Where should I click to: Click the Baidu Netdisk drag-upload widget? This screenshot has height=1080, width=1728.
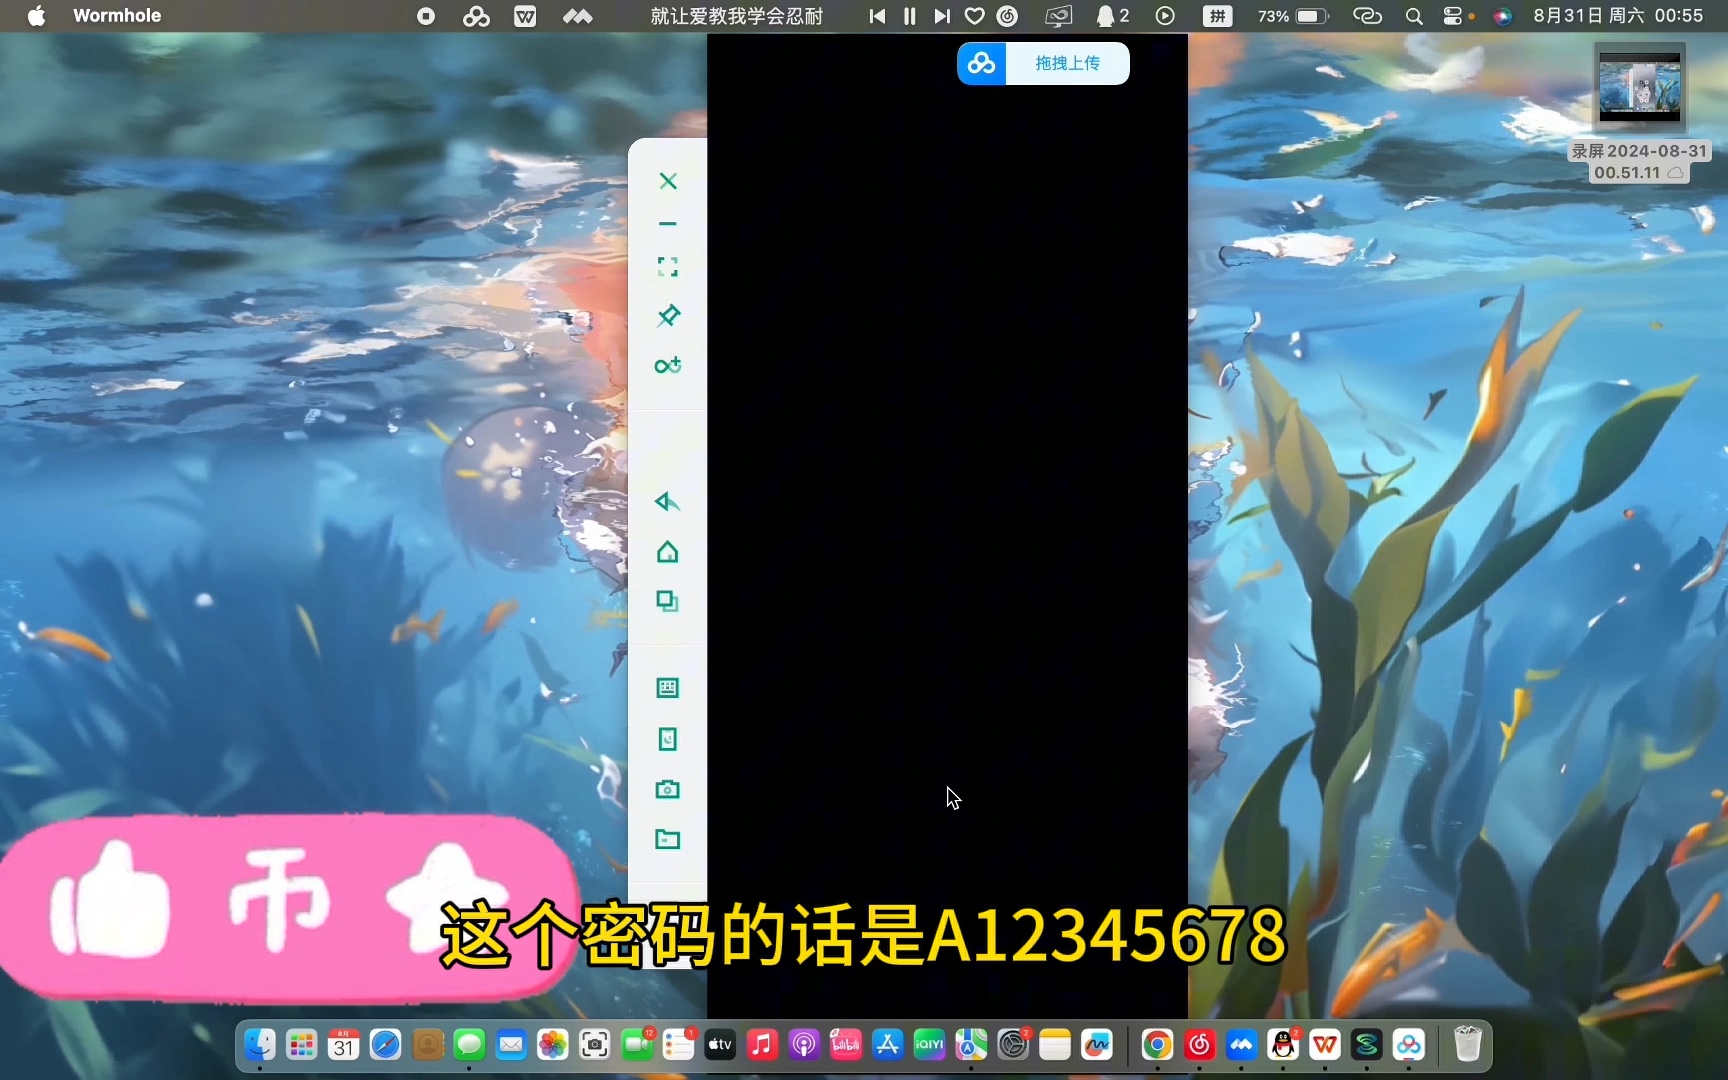coord(1043,63)
